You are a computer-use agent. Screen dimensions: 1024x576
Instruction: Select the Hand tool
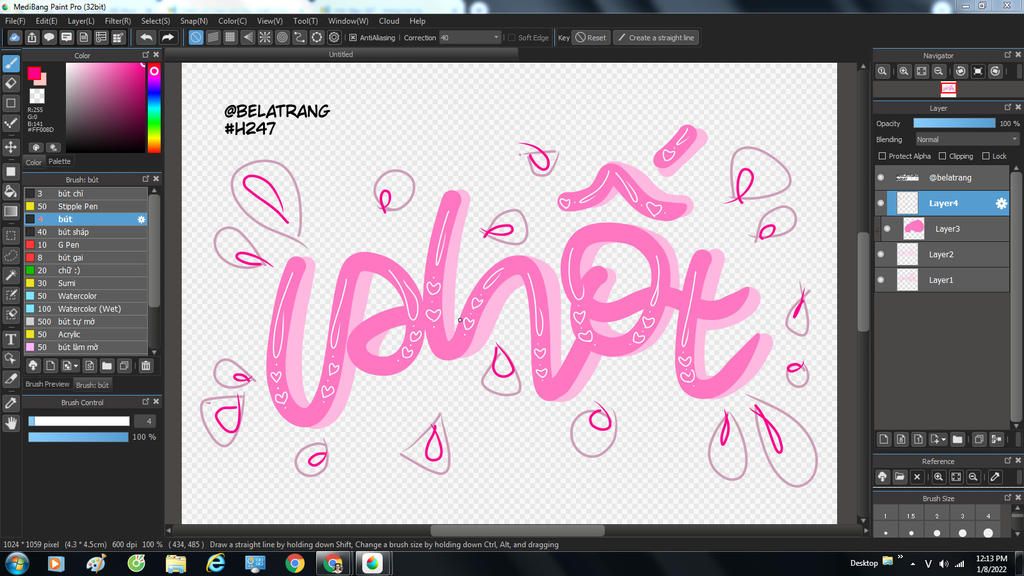coord(11,423)
